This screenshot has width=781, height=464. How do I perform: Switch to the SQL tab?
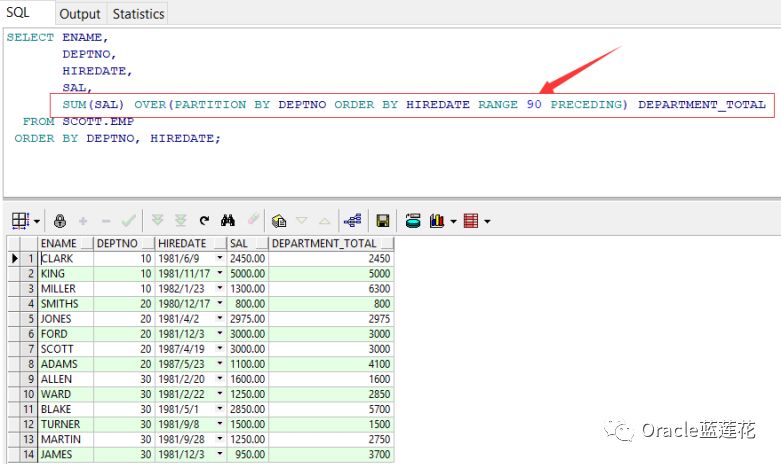[18, 12]
